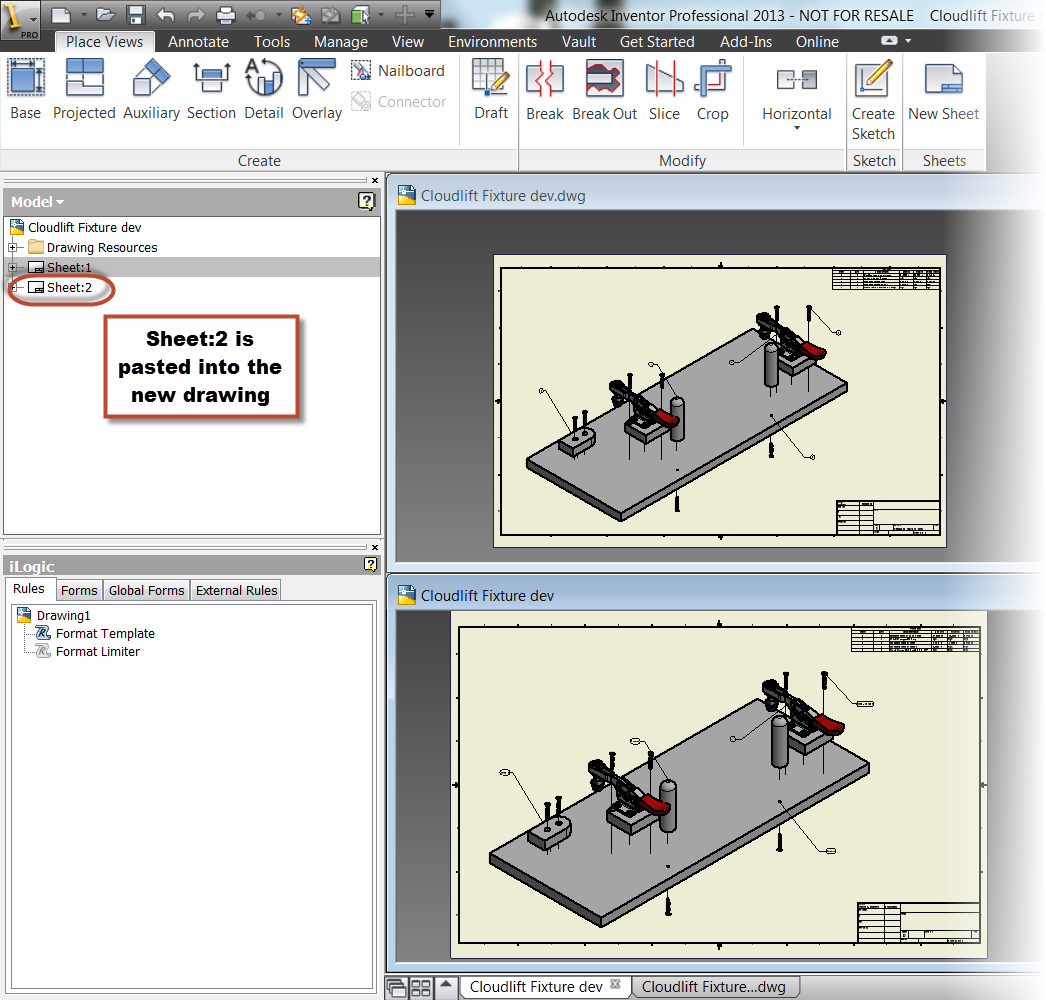This screenshot has height=1000, width=1046.
Task: Open the Online ribbon tab
Action: point(817,41)
